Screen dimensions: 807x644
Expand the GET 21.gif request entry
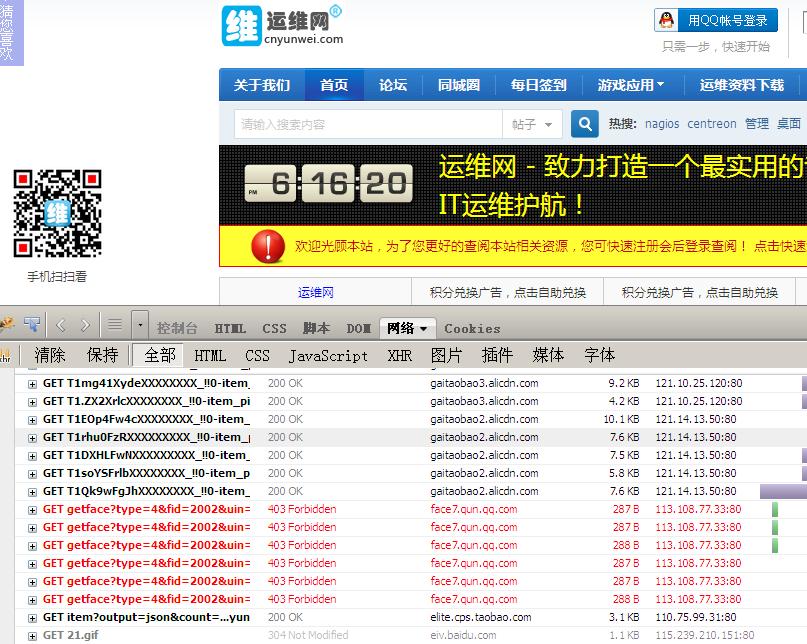click(x=31, y=635)
